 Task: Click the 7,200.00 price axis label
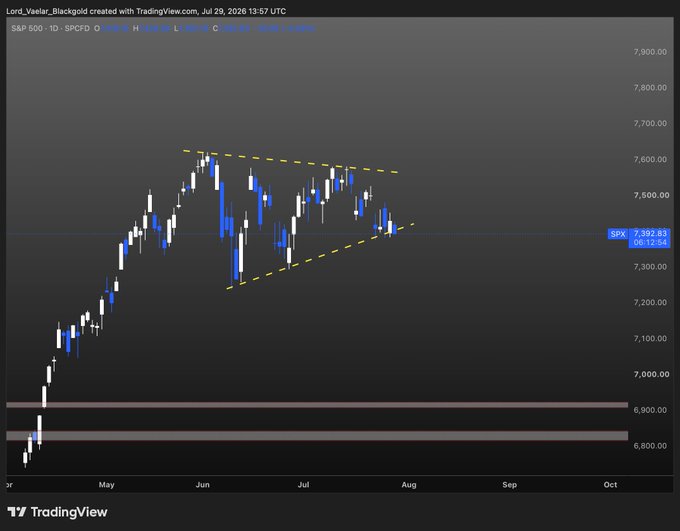650,302
